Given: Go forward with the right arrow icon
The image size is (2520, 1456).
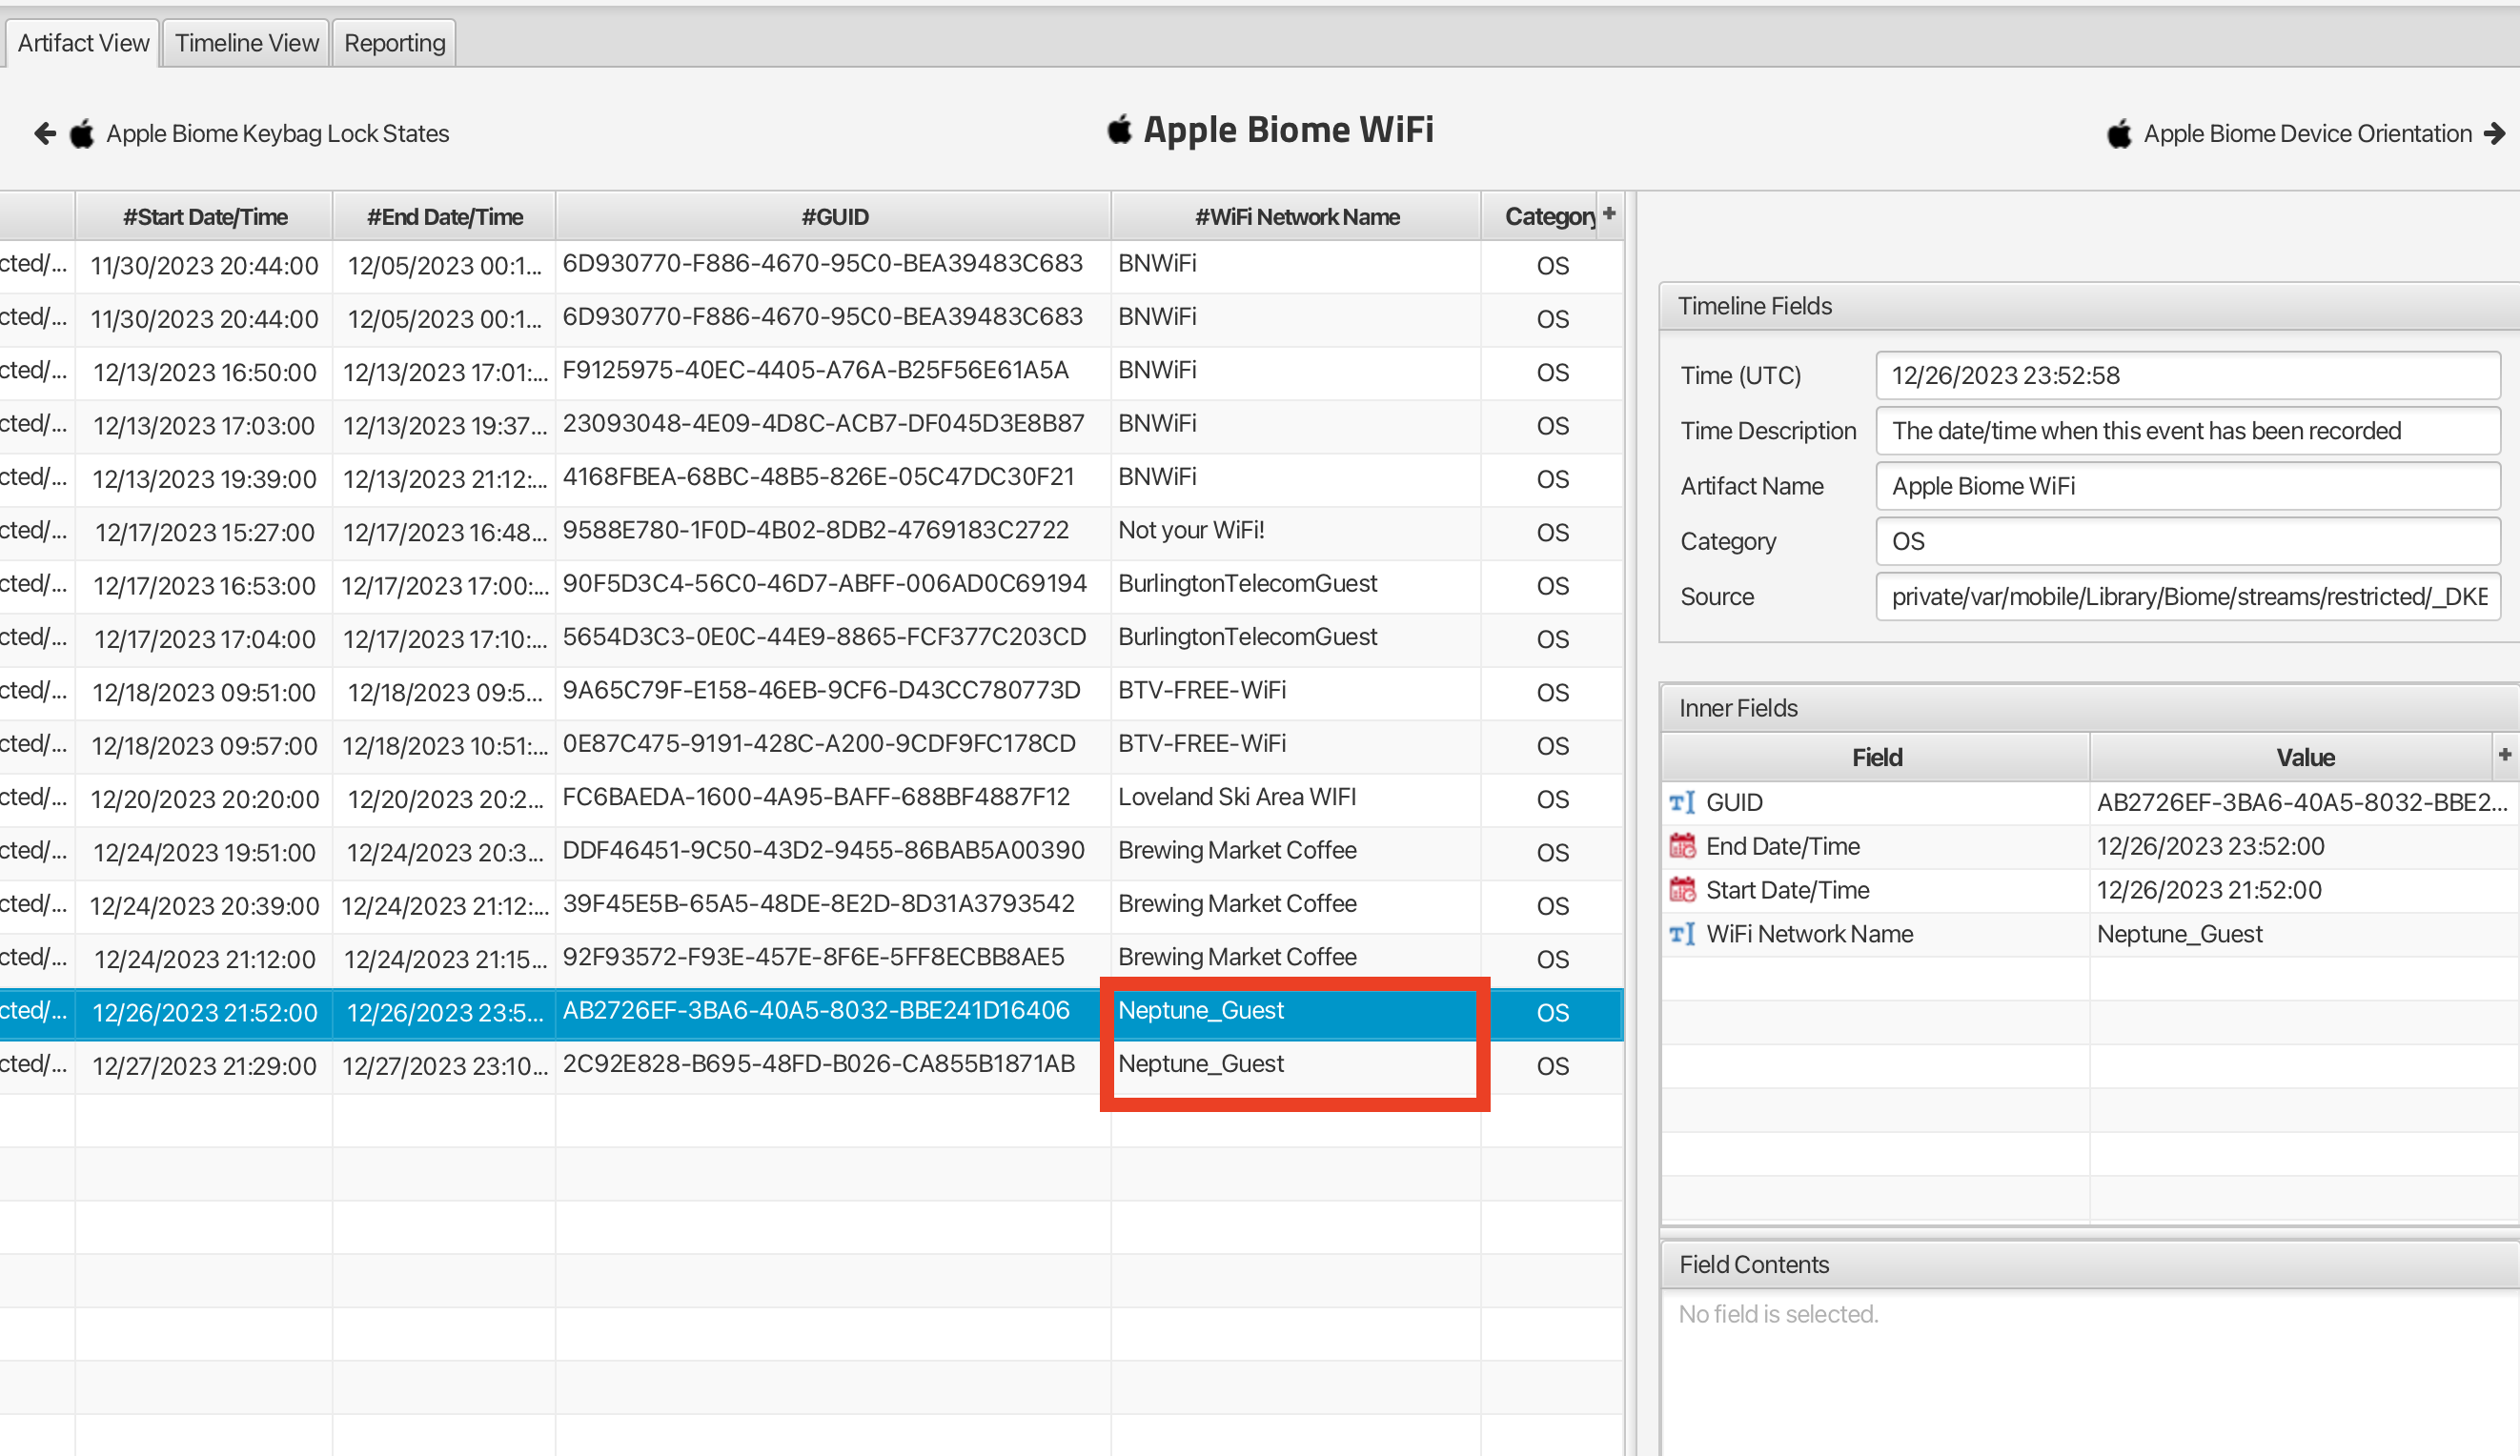Looking at the screenshot, I should (x=2494, y=133).
